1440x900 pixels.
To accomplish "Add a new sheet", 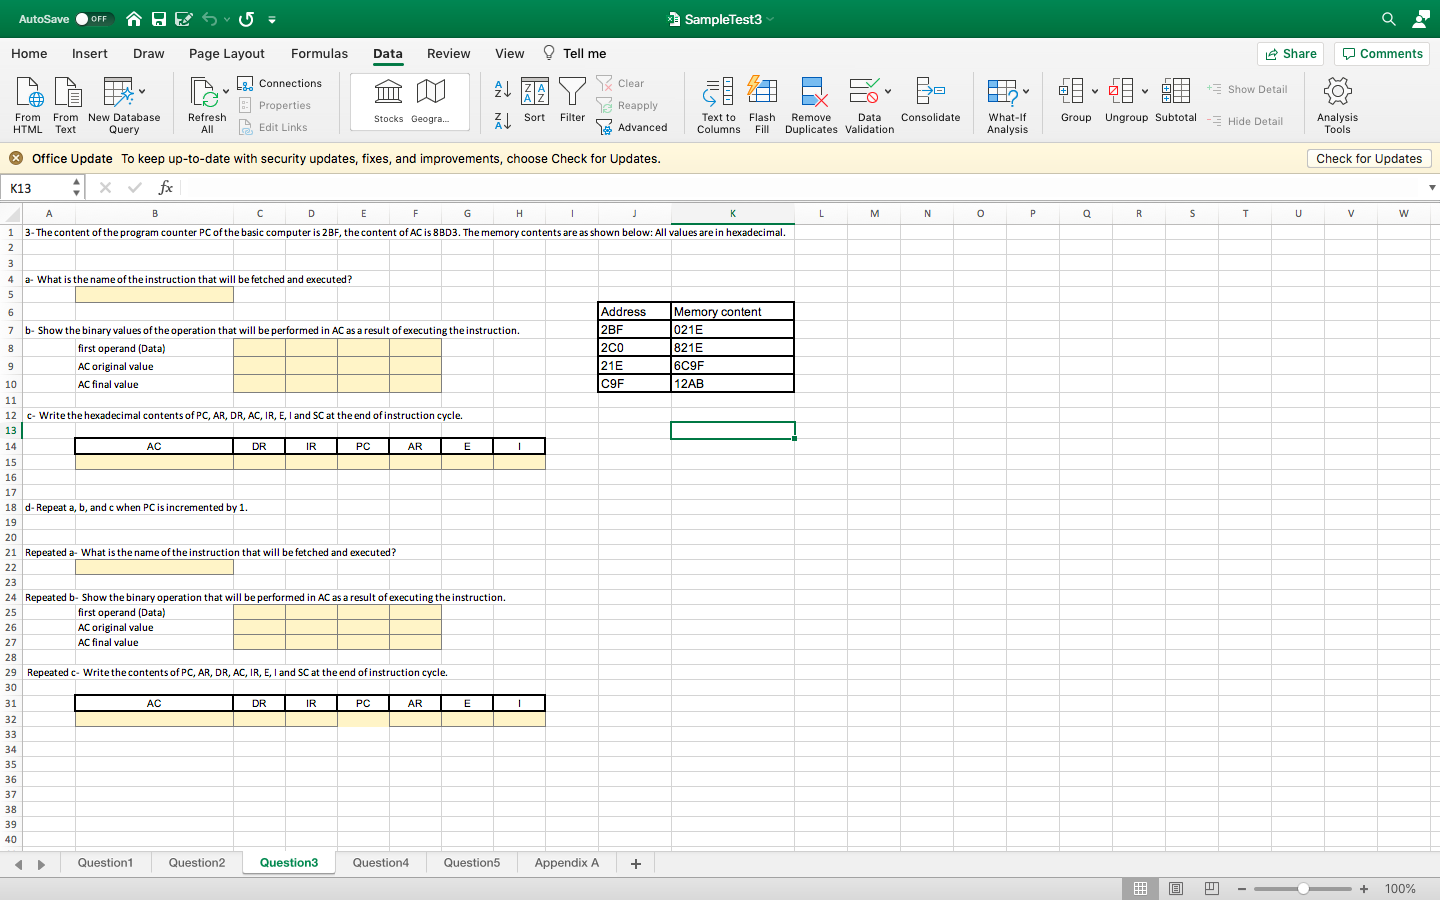I will coord(635,863).
